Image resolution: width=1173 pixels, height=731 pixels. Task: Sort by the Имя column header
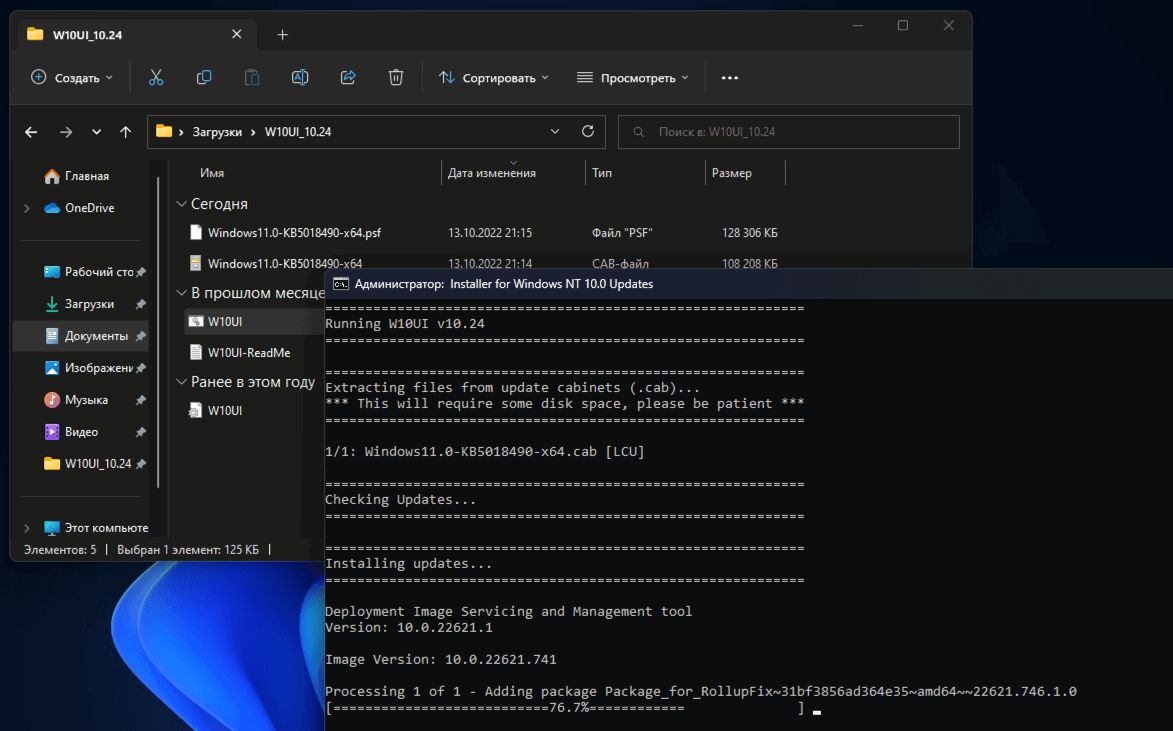[x=212, y=173]
